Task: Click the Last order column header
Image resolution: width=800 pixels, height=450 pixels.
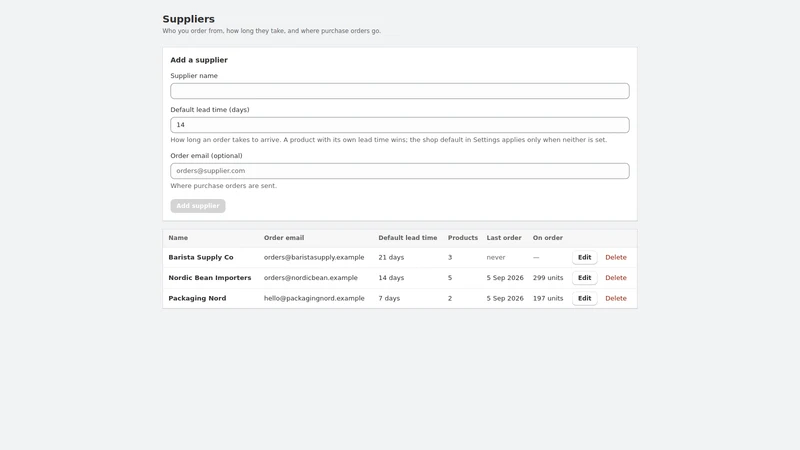Action: [x=504, y=238]
